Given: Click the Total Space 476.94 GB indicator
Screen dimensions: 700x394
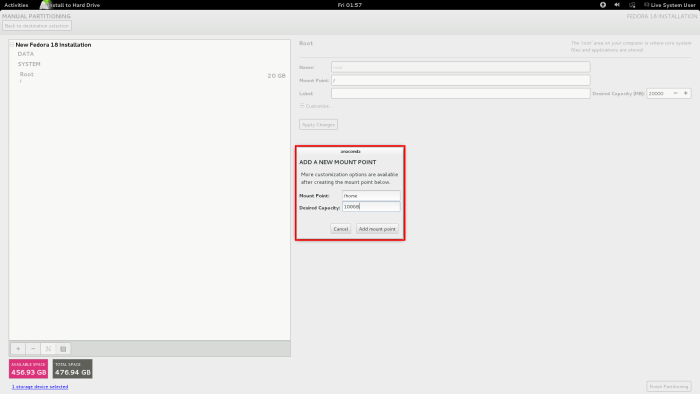Looking at the screenshot, I should [73, 369].
